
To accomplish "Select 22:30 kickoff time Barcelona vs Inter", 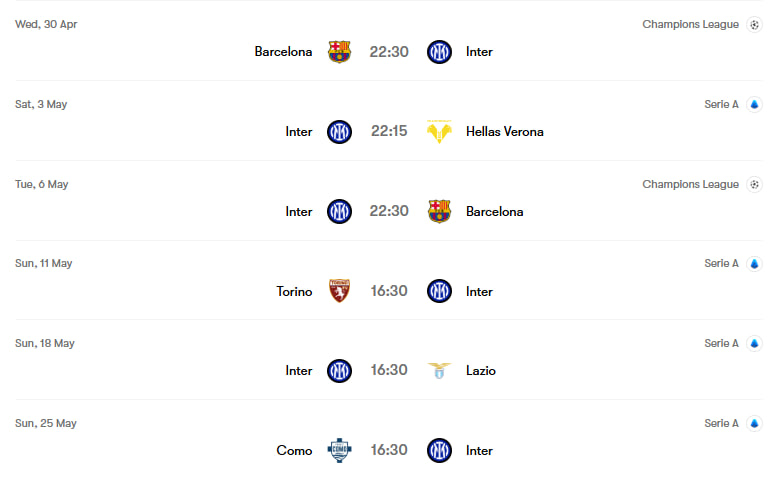I will coord(389,51).
